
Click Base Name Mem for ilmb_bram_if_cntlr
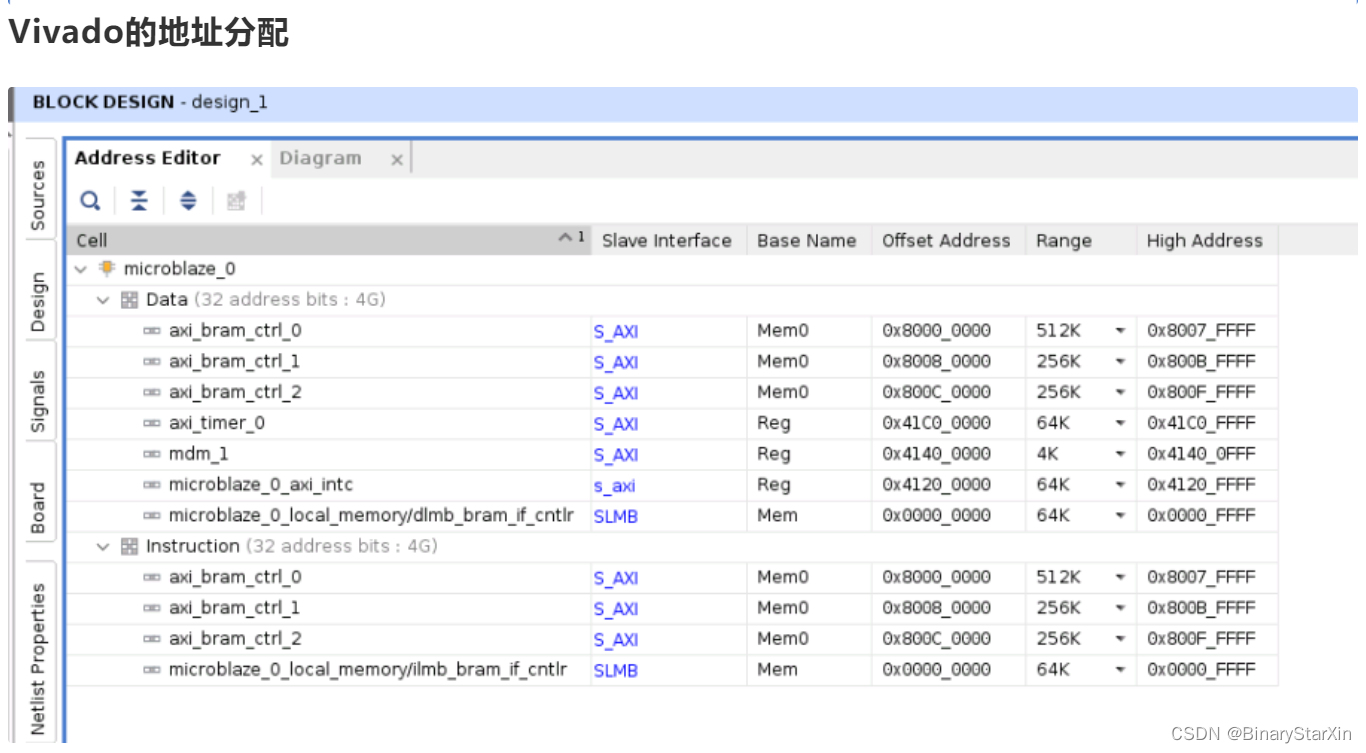click(x=777, y=670)
